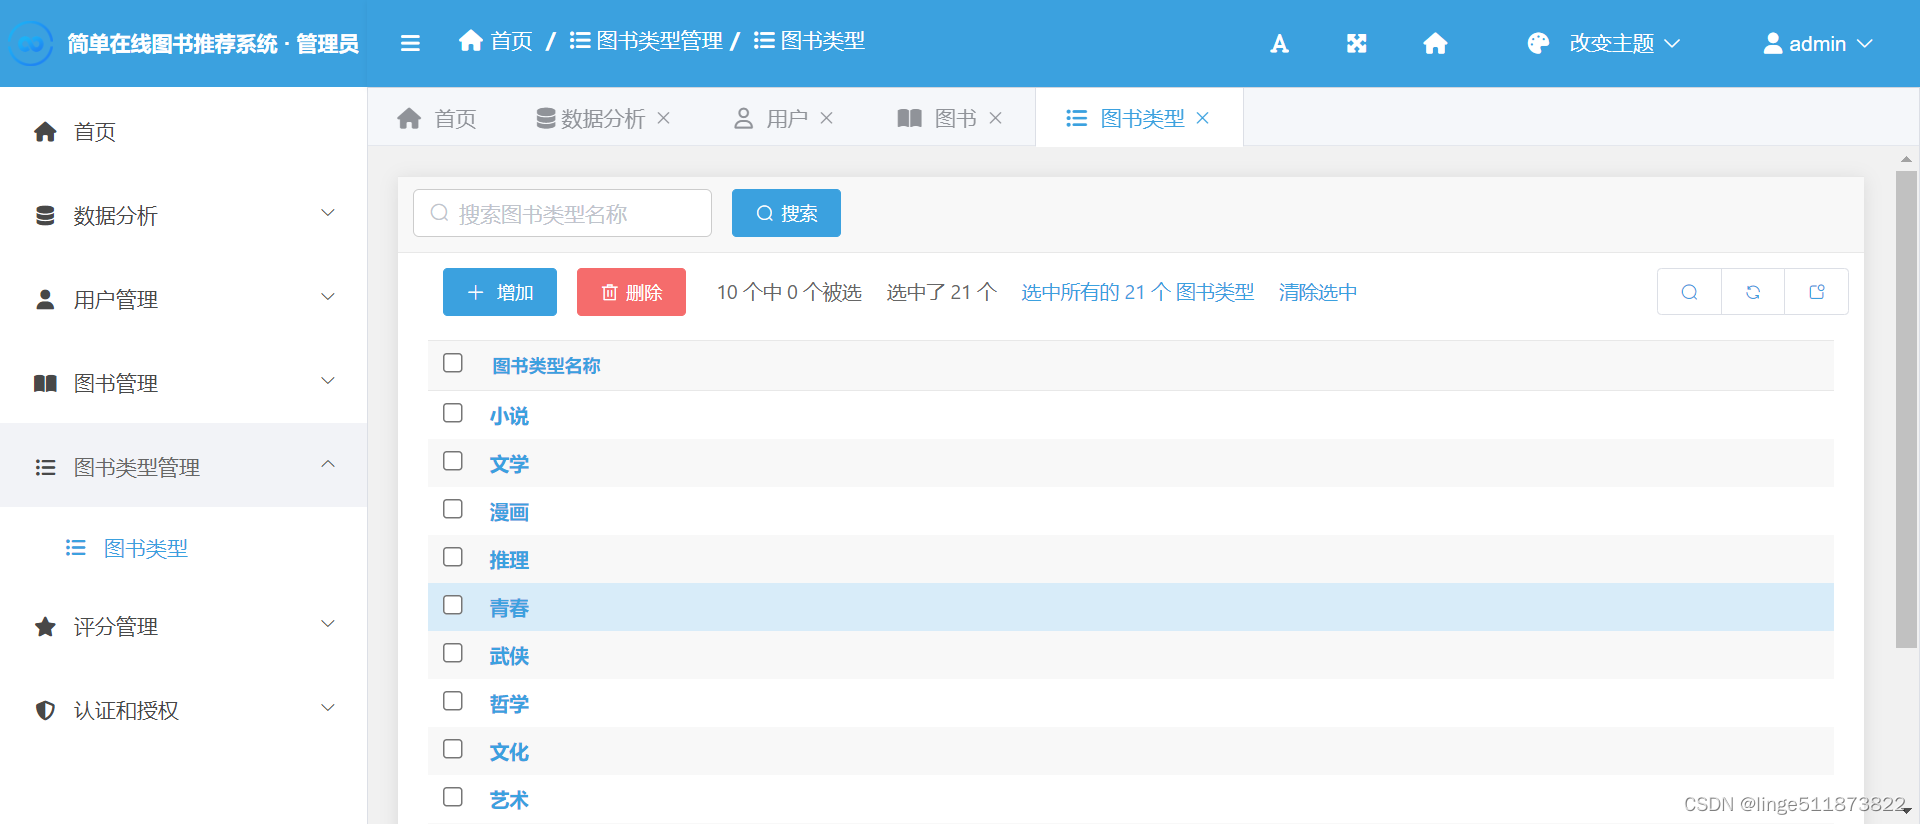Focus the 搜索图书类型名称 input field

pyautogui.click(x=562, y=213)
